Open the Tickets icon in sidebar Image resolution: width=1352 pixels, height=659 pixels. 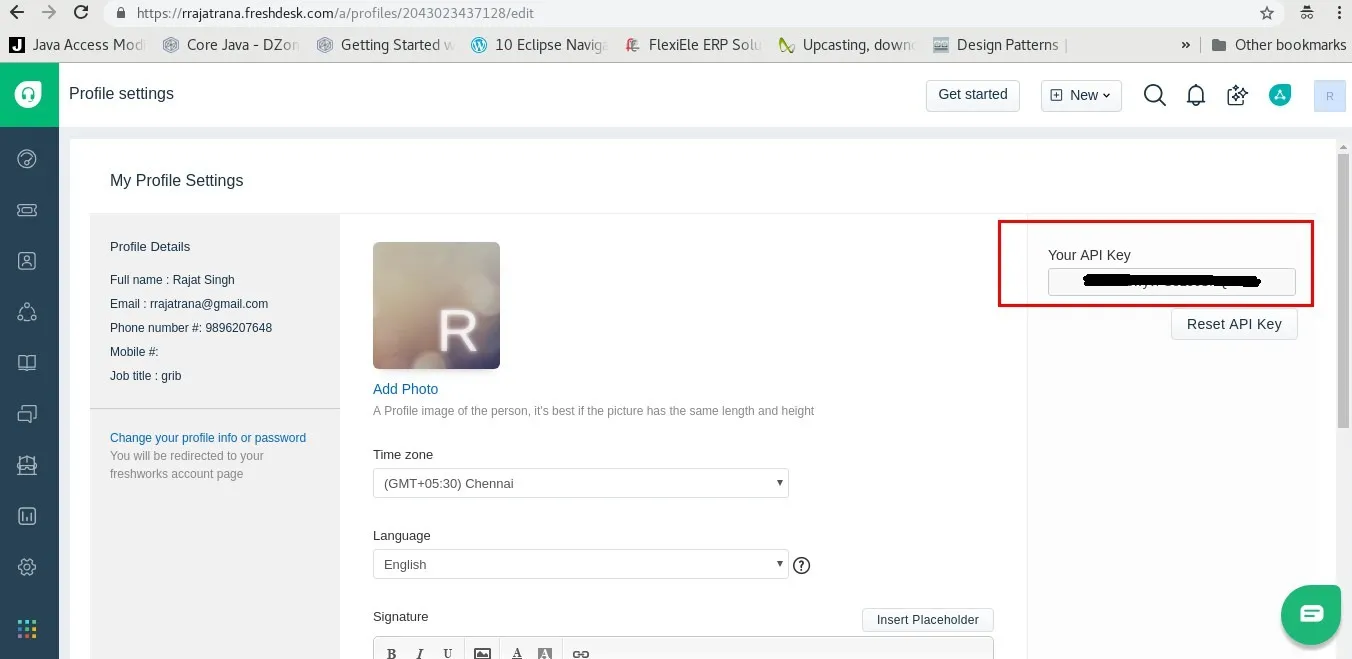(x=28, y=210)
